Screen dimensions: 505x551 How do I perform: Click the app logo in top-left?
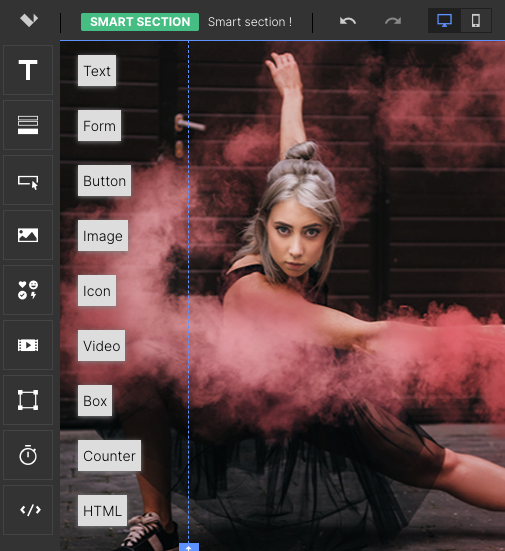29,20
